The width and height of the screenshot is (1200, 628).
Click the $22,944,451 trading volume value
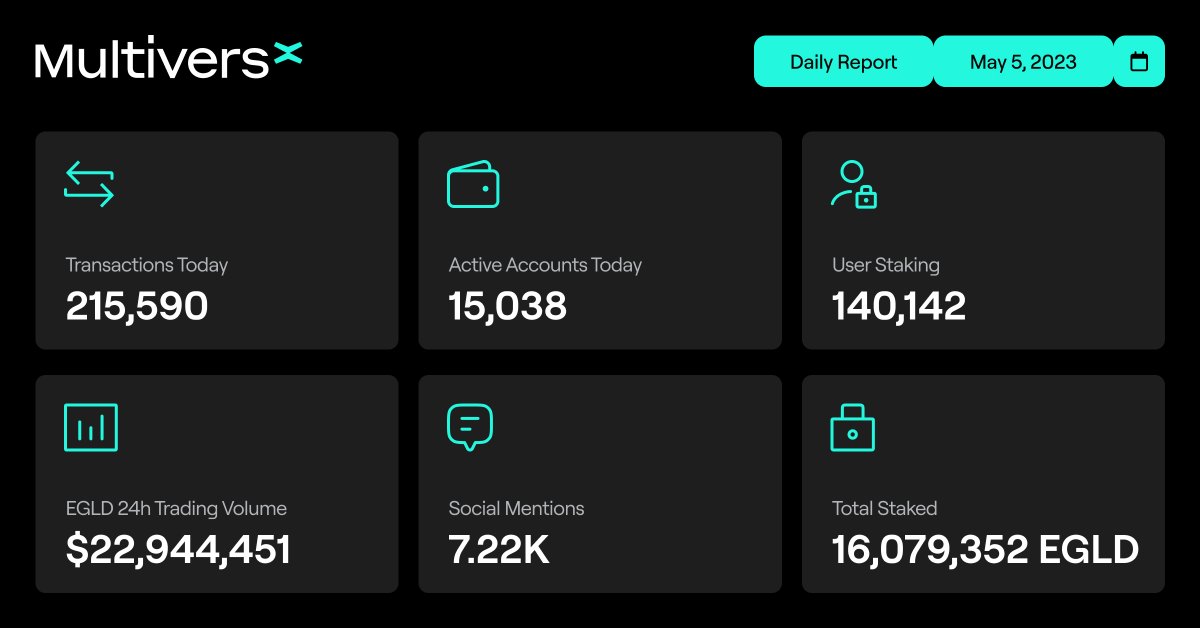tap(178, 550)
